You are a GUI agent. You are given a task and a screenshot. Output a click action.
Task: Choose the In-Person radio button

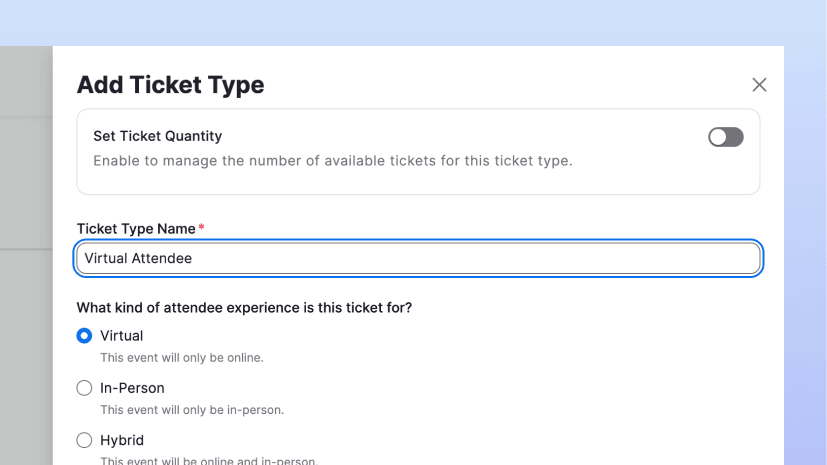[84, 388]
